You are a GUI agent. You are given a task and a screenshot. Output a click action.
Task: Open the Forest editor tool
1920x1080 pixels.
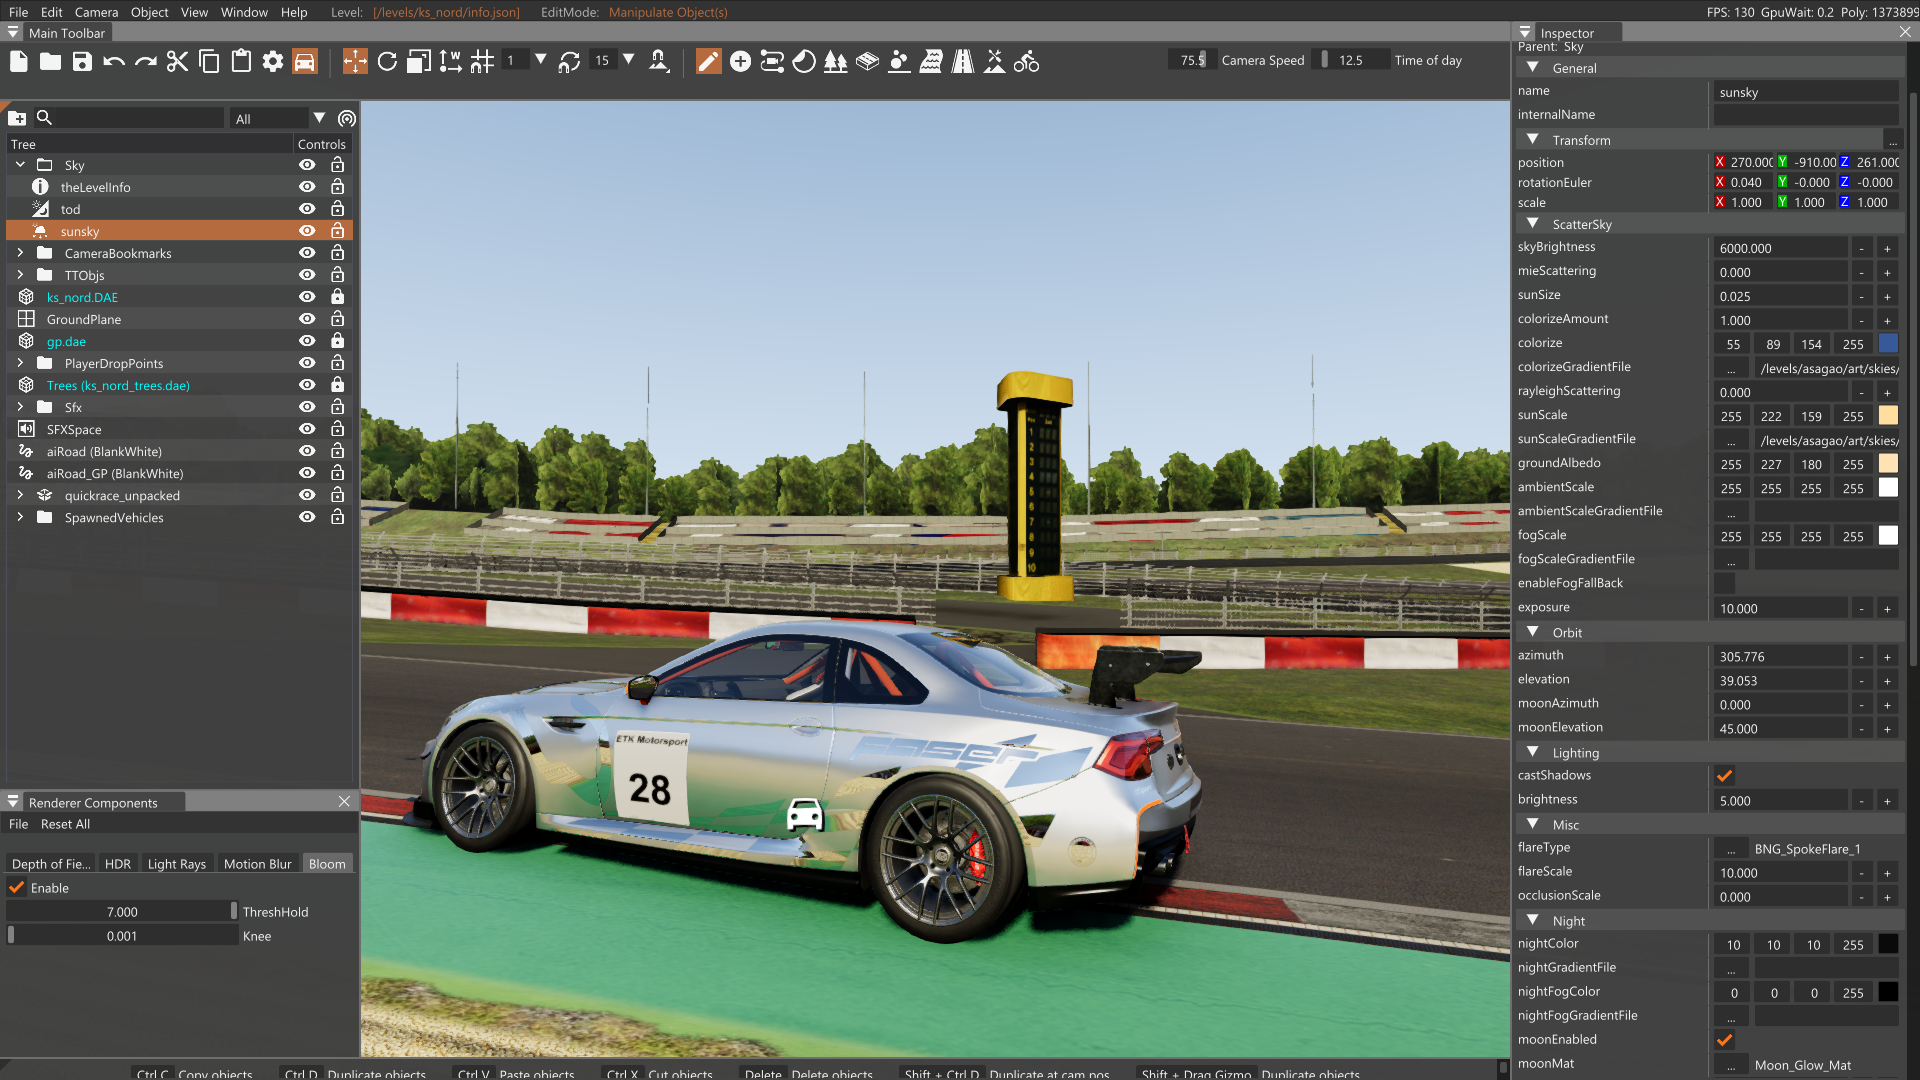coord(835,62)
